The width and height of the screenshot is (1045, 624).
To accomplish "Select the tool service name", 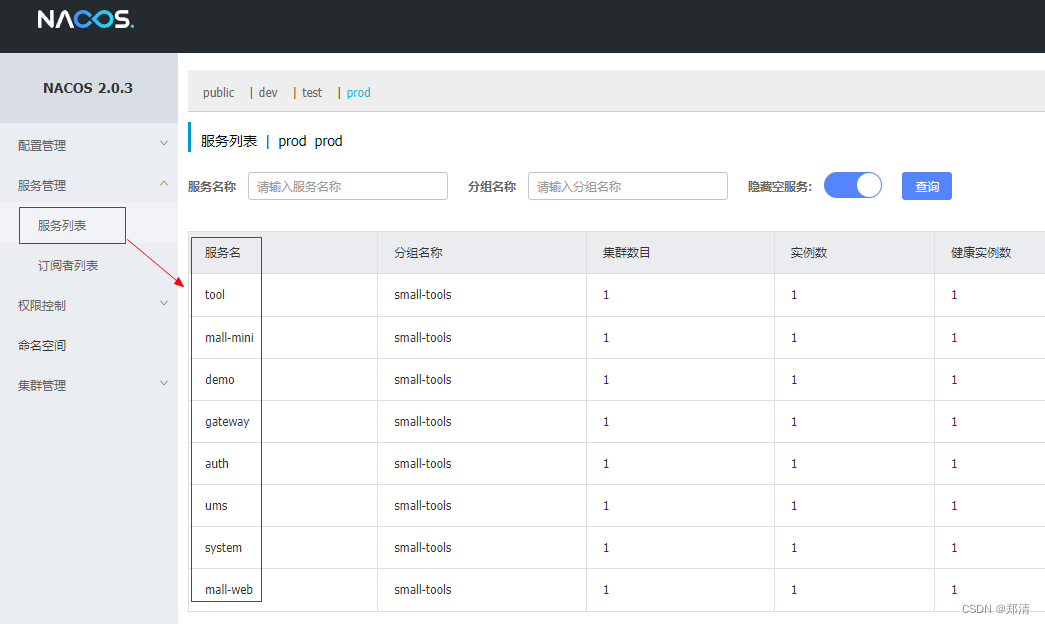I will [215, 295].
